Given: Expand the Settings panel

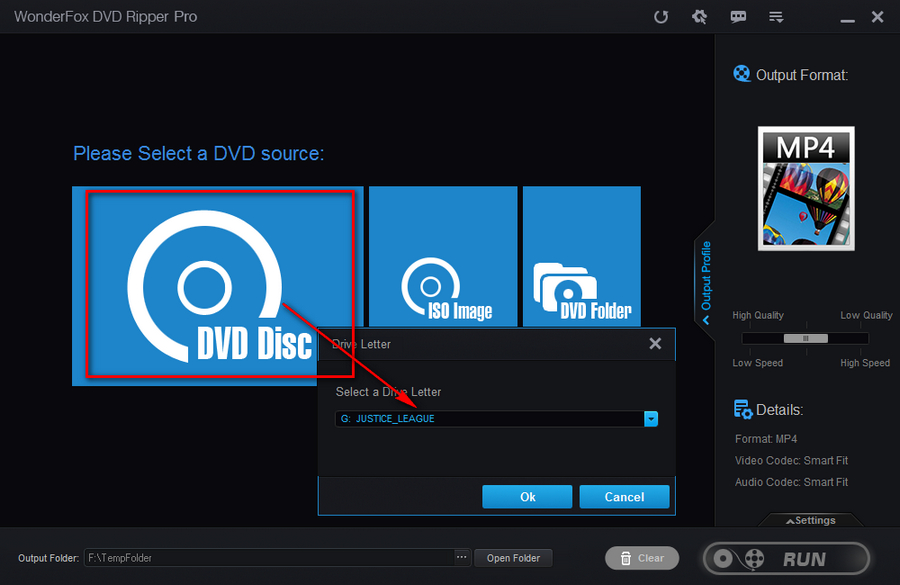Looking at the screenshot, I should coord(810,520).
